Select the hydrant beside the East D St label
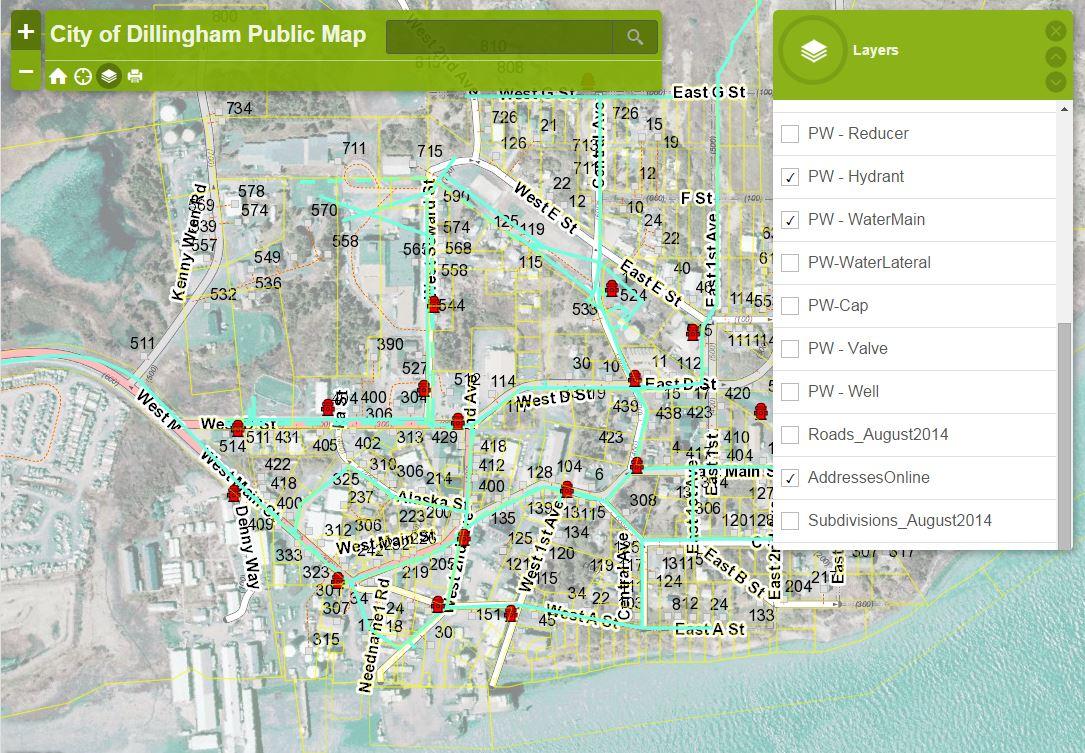The image size is (1085, 753). tap(635, 379)
